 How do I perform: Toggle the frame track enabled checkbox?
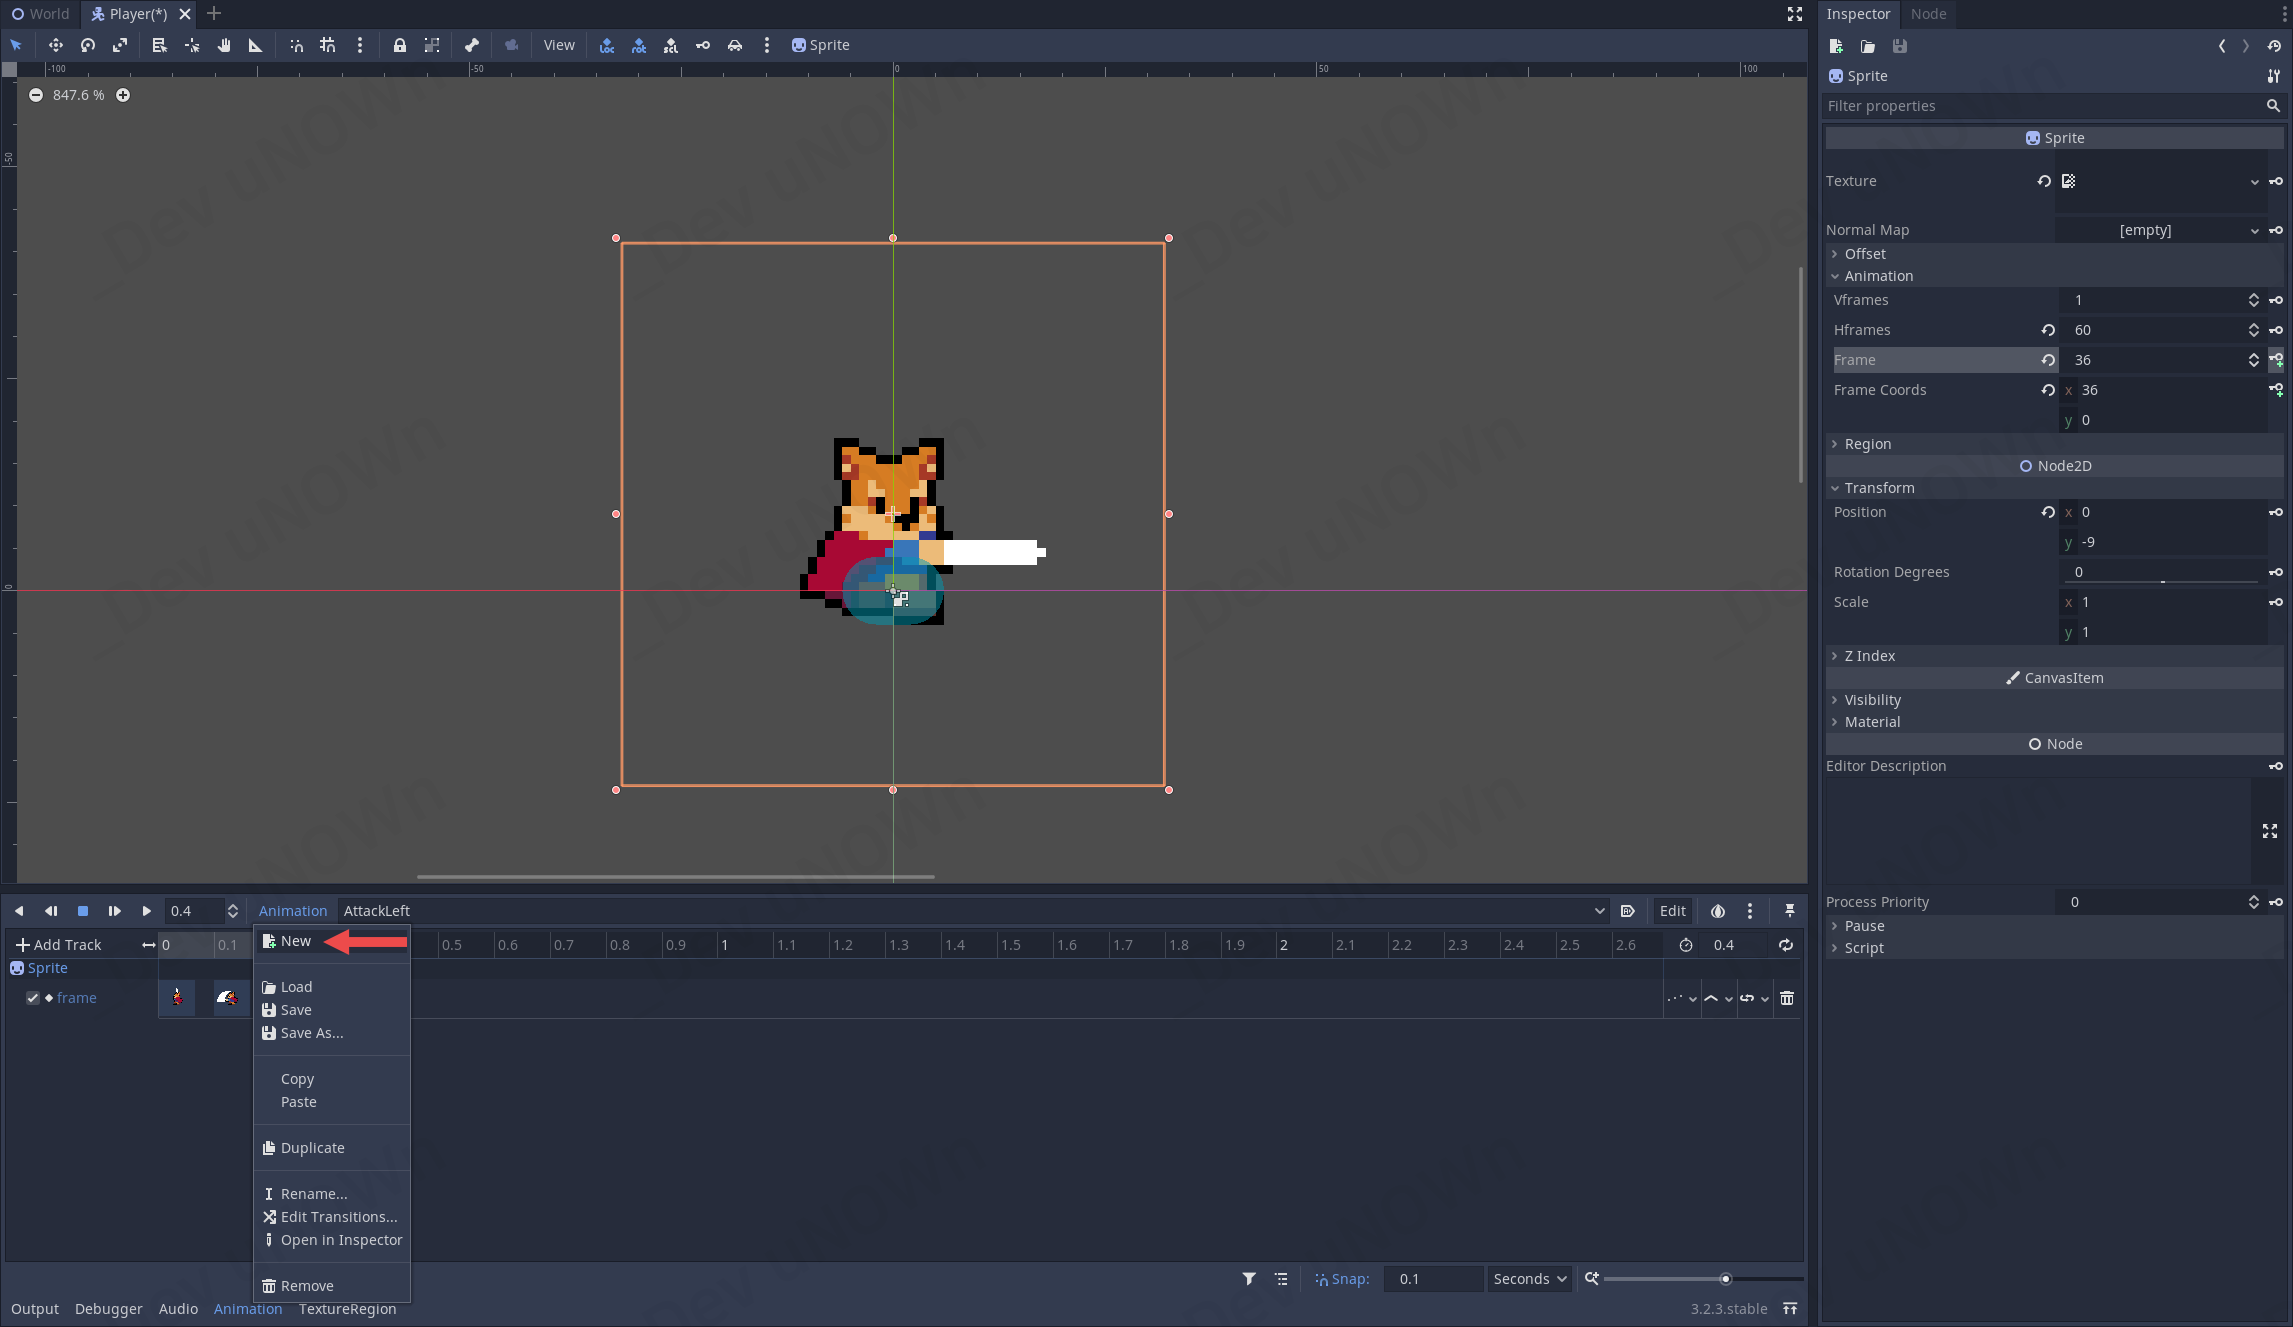click(x=33, y=998)
